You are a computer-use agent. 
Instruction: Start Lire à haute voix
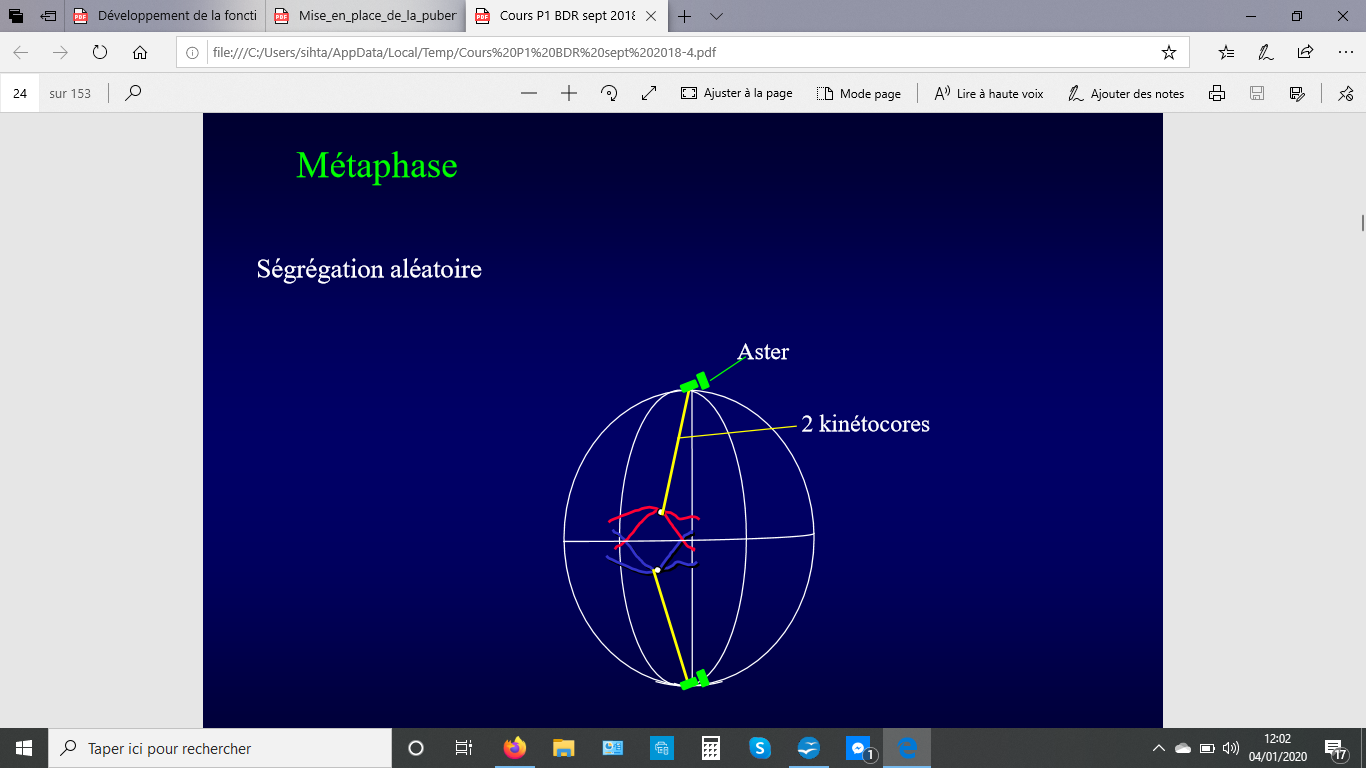(988, 93)
